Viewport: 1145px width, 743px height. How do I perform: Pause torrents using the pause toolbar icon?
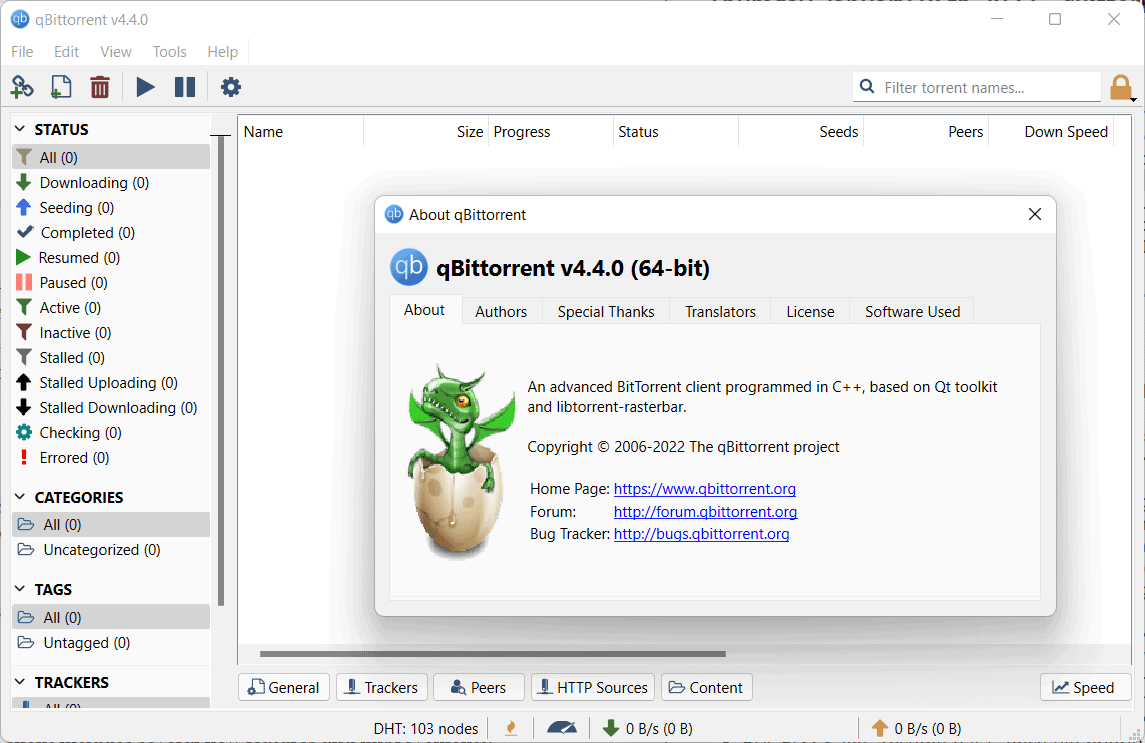click(184, 87)
